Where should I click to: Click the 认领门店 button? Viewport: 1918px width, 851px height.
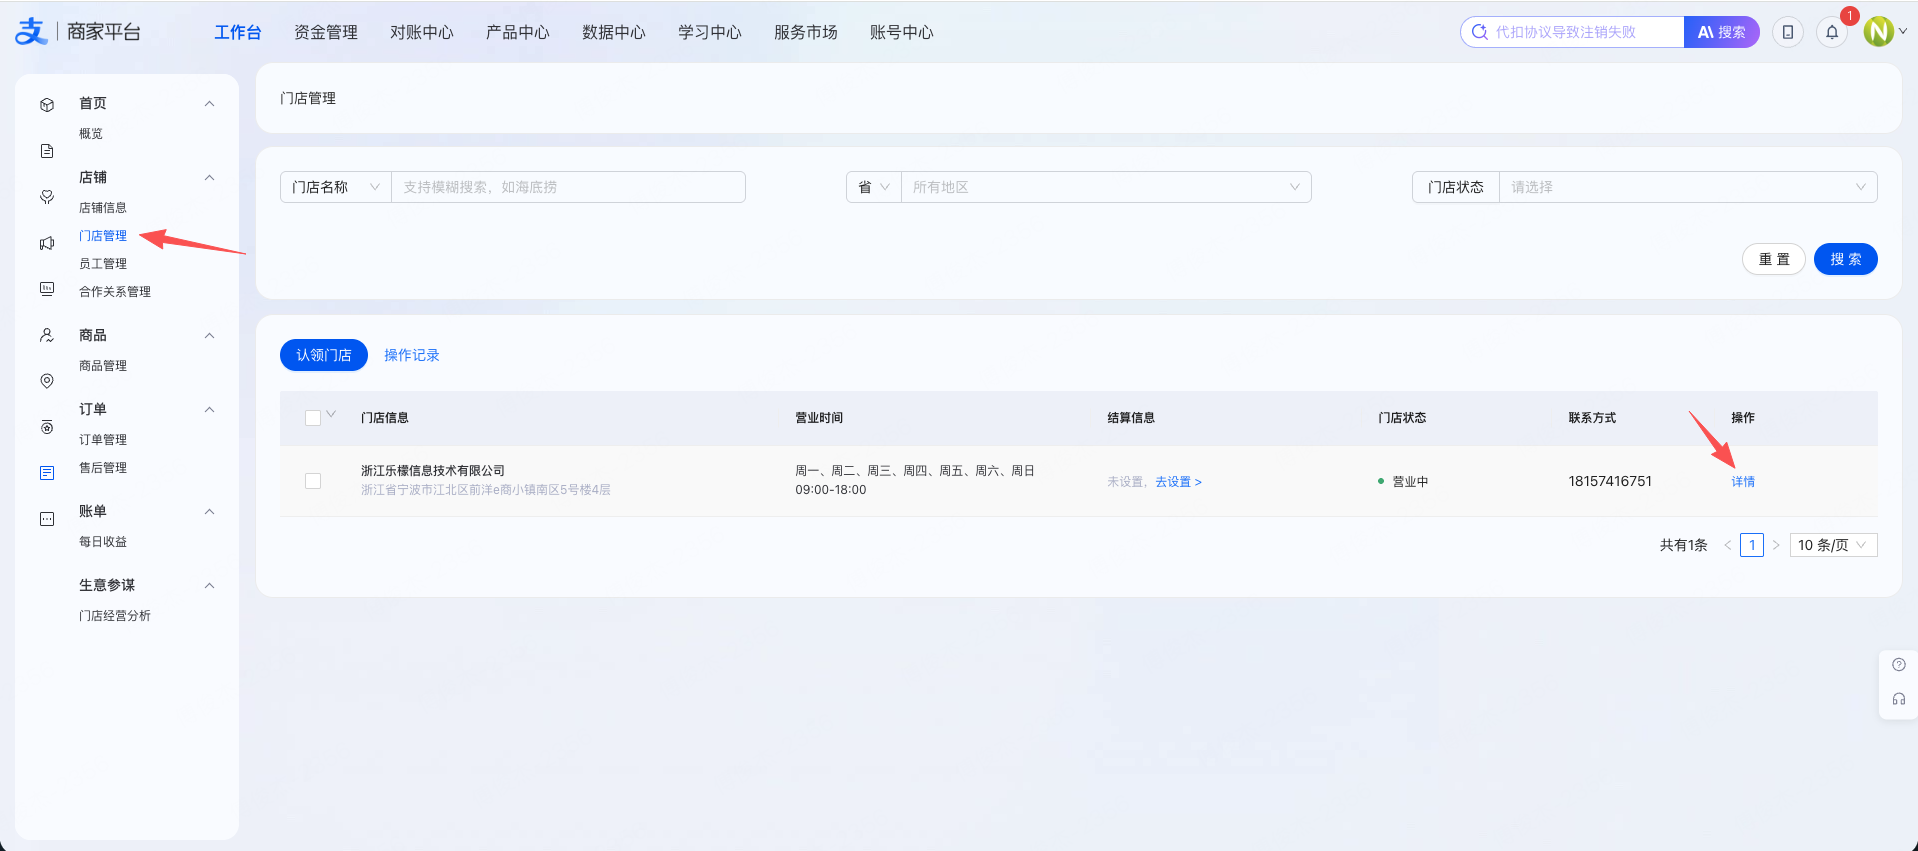(324, 355)
